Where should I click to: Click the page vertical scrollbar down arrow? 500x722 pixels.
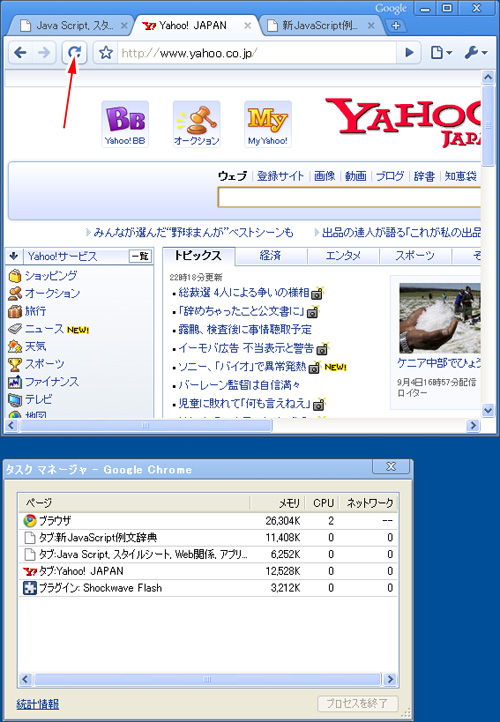coord(488,410)
